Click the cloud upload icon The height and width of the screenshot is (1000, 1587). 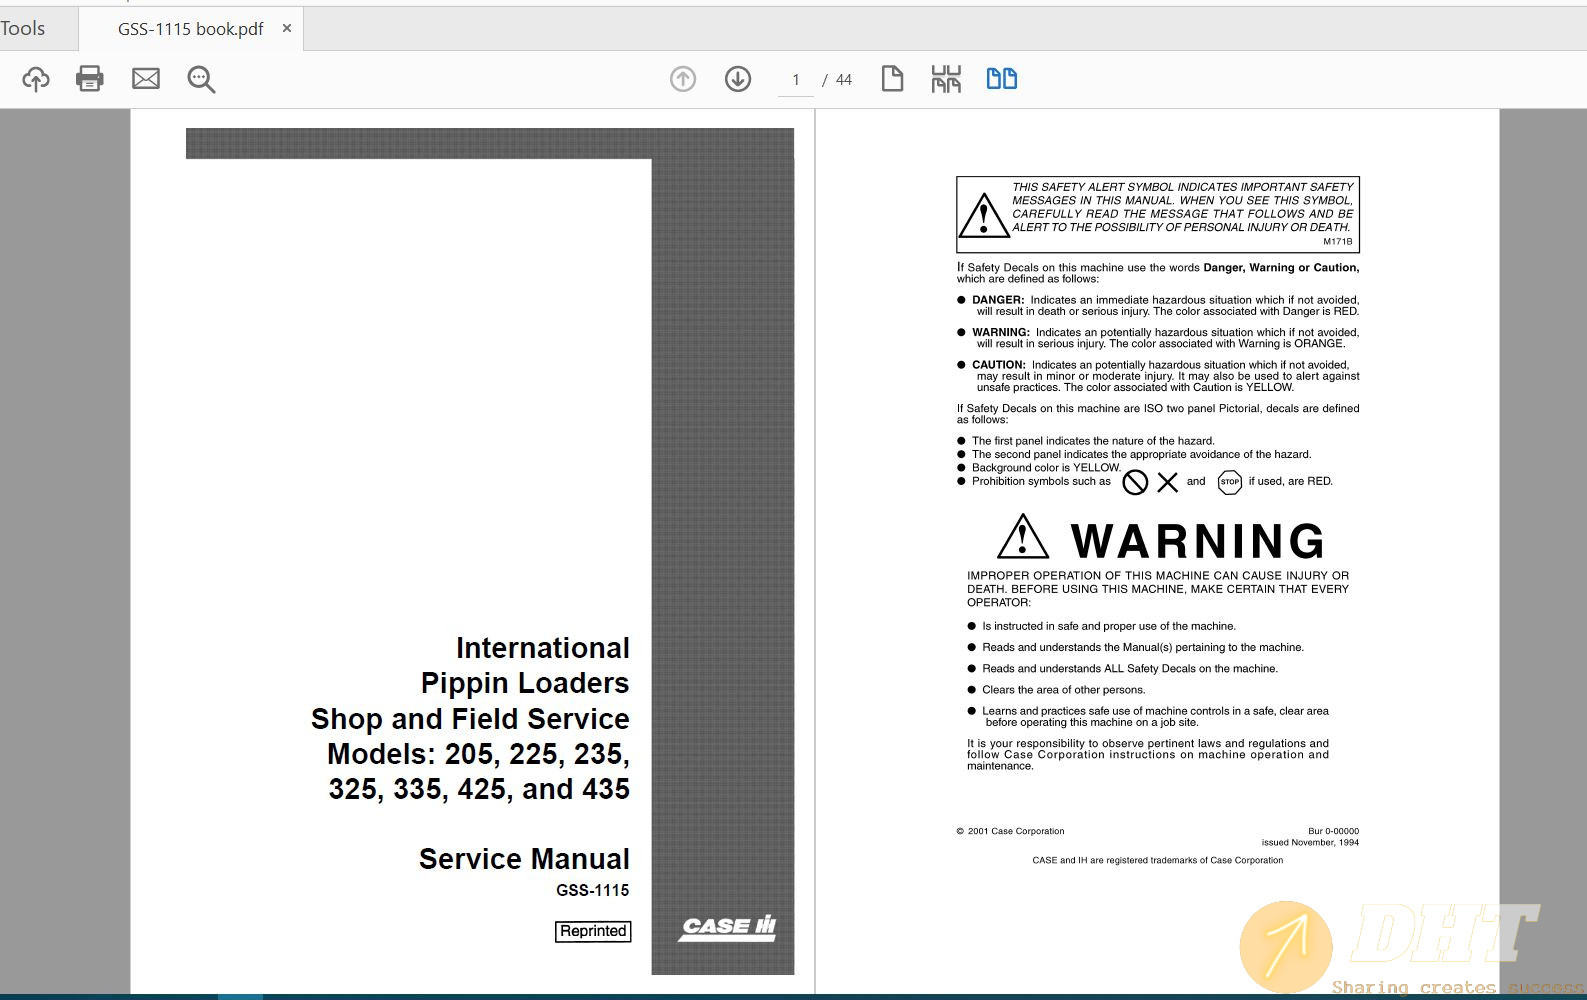[36, 79]
